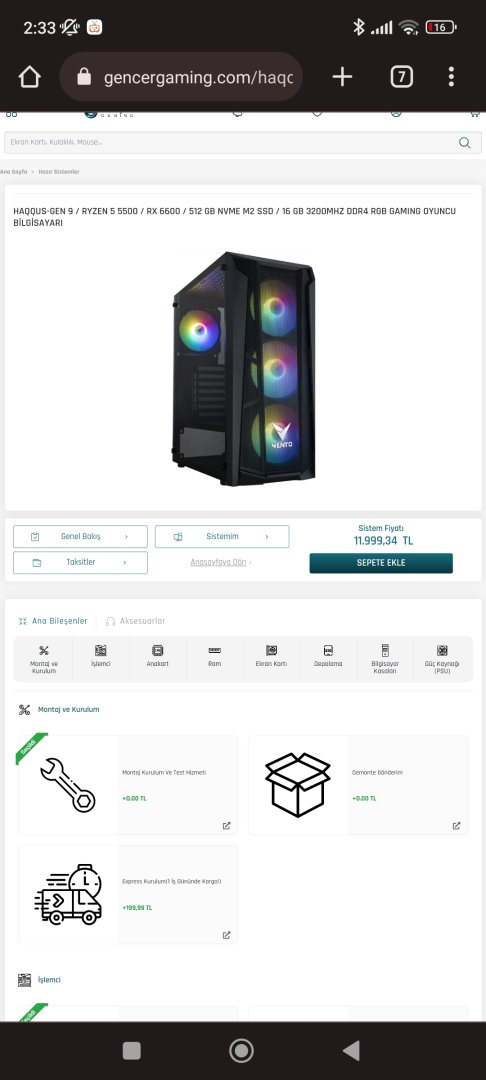Open external link icon on Montaj Kurulum card

[226, 825]
